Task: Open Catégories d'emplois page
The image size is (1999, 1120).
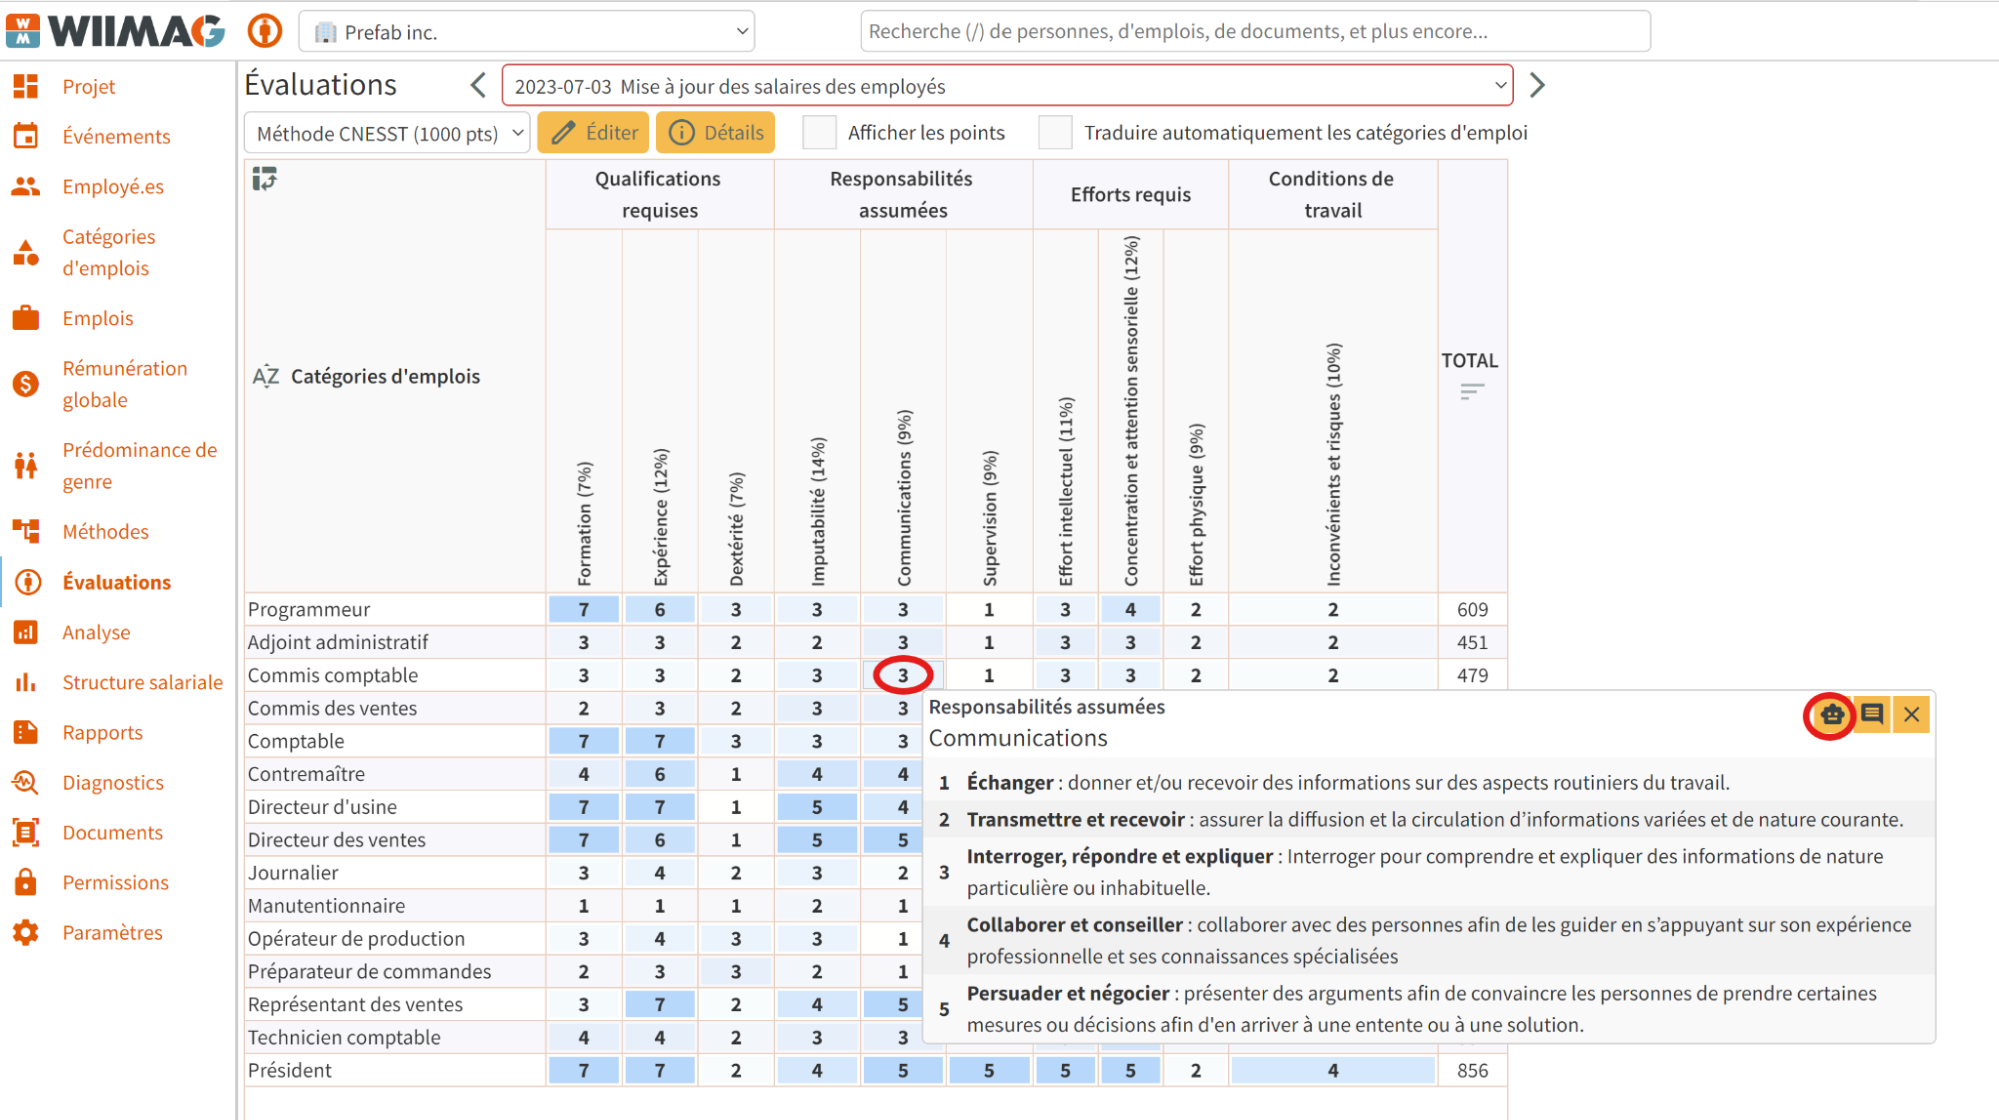Action: click(x=108, y=252)
